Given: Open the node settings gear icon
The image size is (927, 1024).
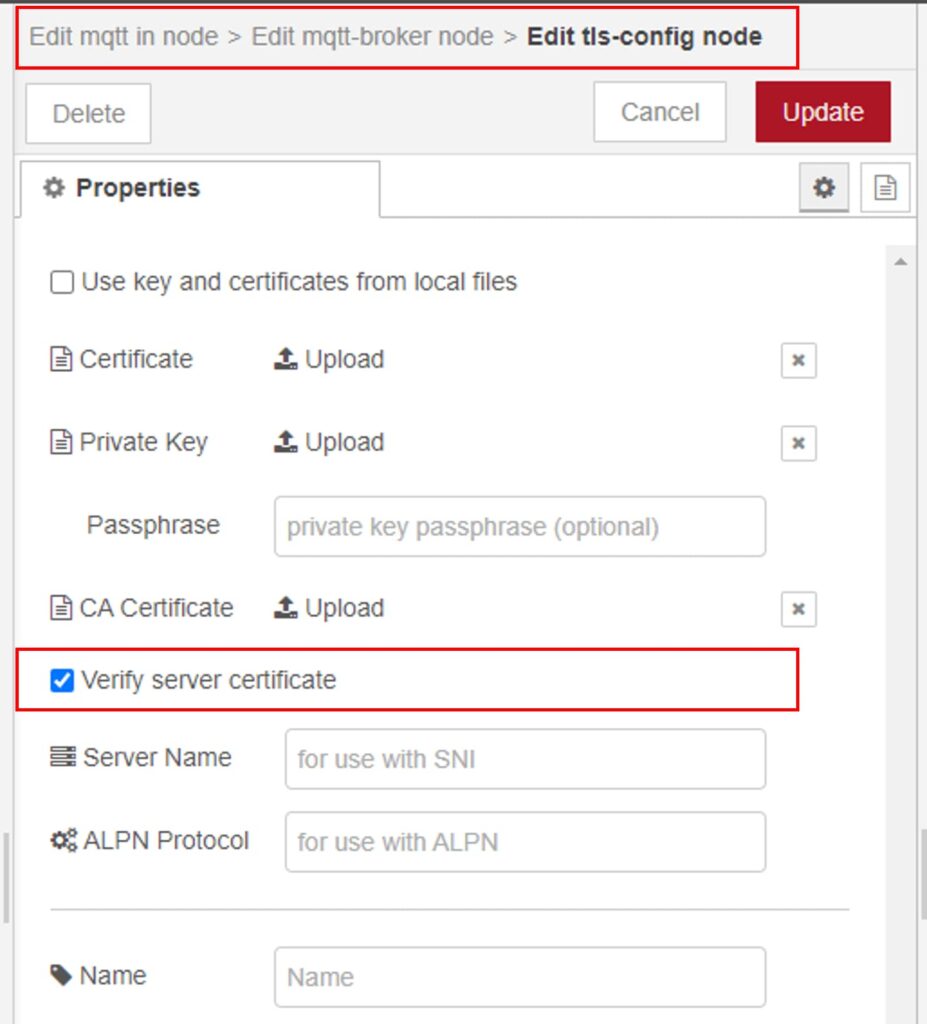Looking at the screenshot, I should (824, 187).
